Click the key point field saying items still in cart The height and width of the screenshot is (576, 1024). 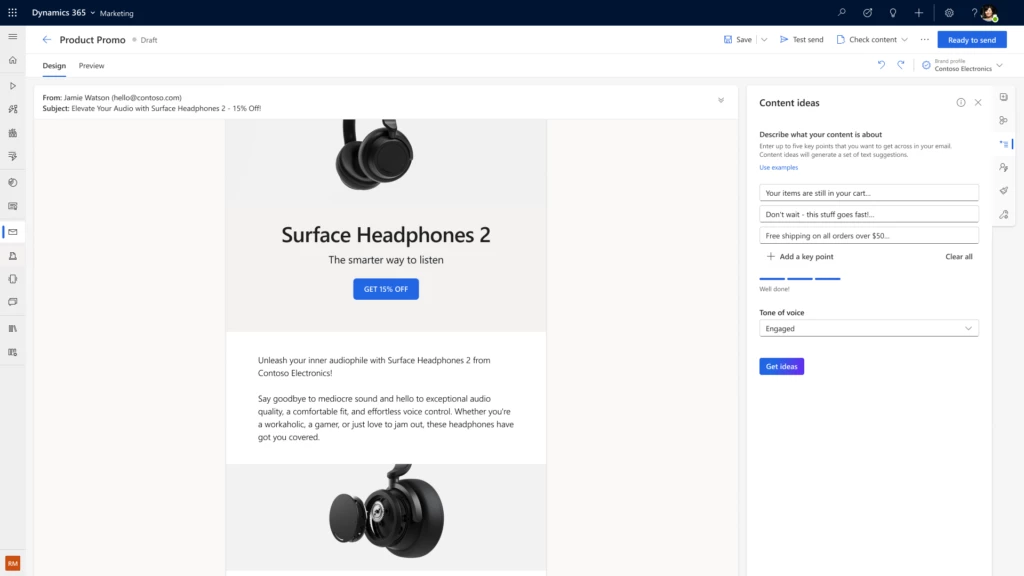[868, 192]
